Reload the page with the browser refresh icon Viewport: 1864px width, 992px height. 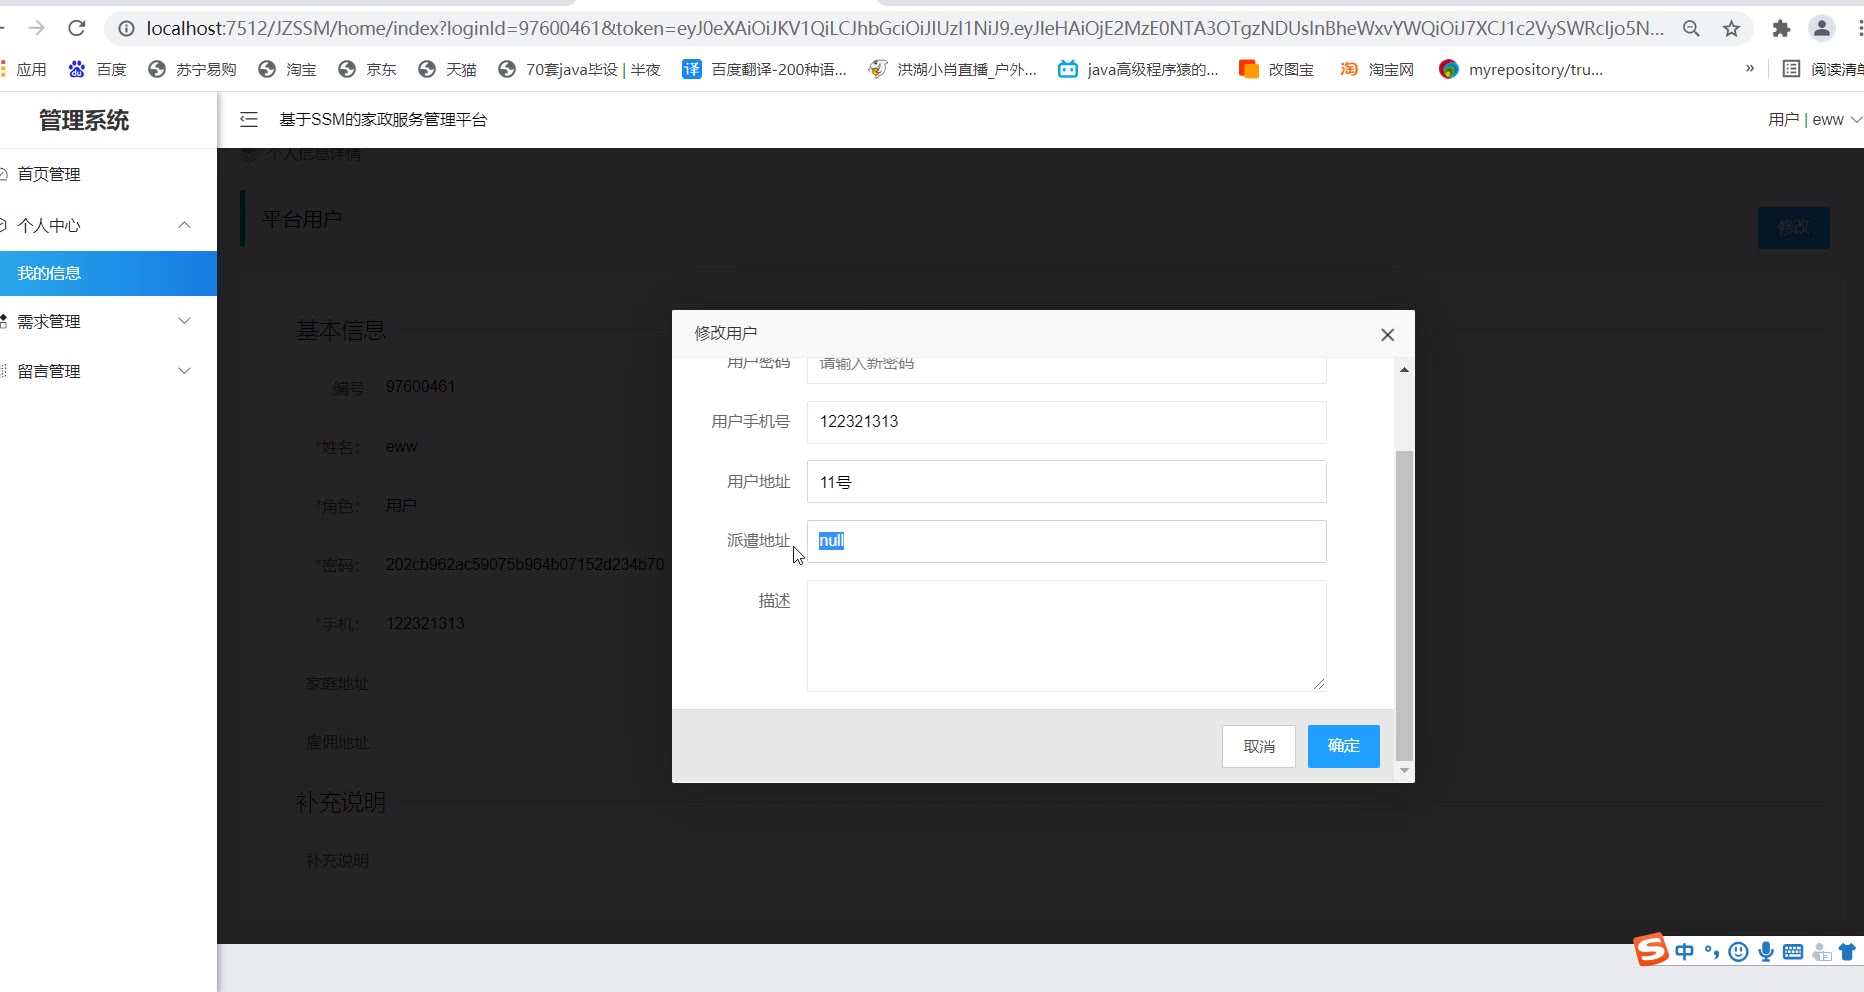coord(76,28)
